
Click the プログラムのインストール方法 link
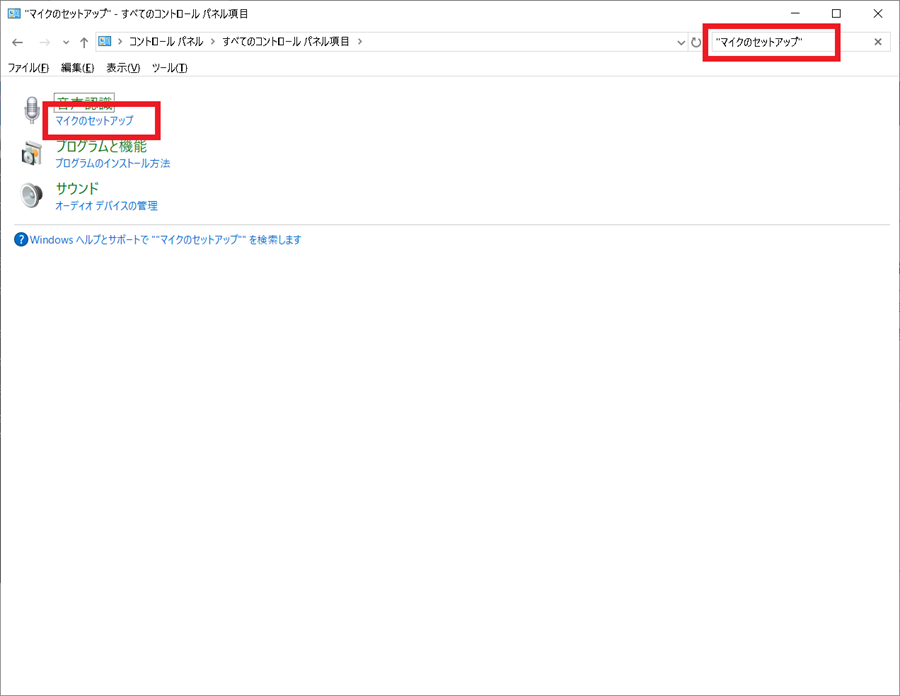pos(112,163)
